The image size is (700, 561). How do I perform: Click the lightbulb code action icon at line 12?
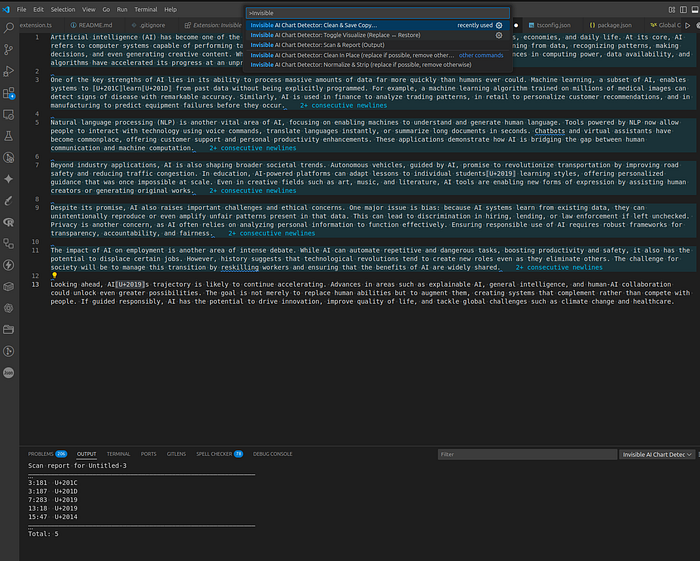54,275
